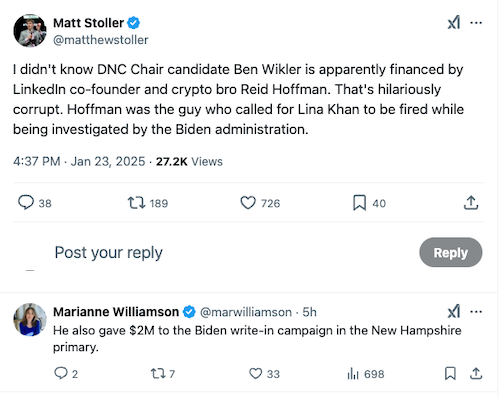The height and width of the screenshot is (398, 500).
Task: Repost Marianne Williamson's reply with 7 reposts
Action: pos(158,374)
